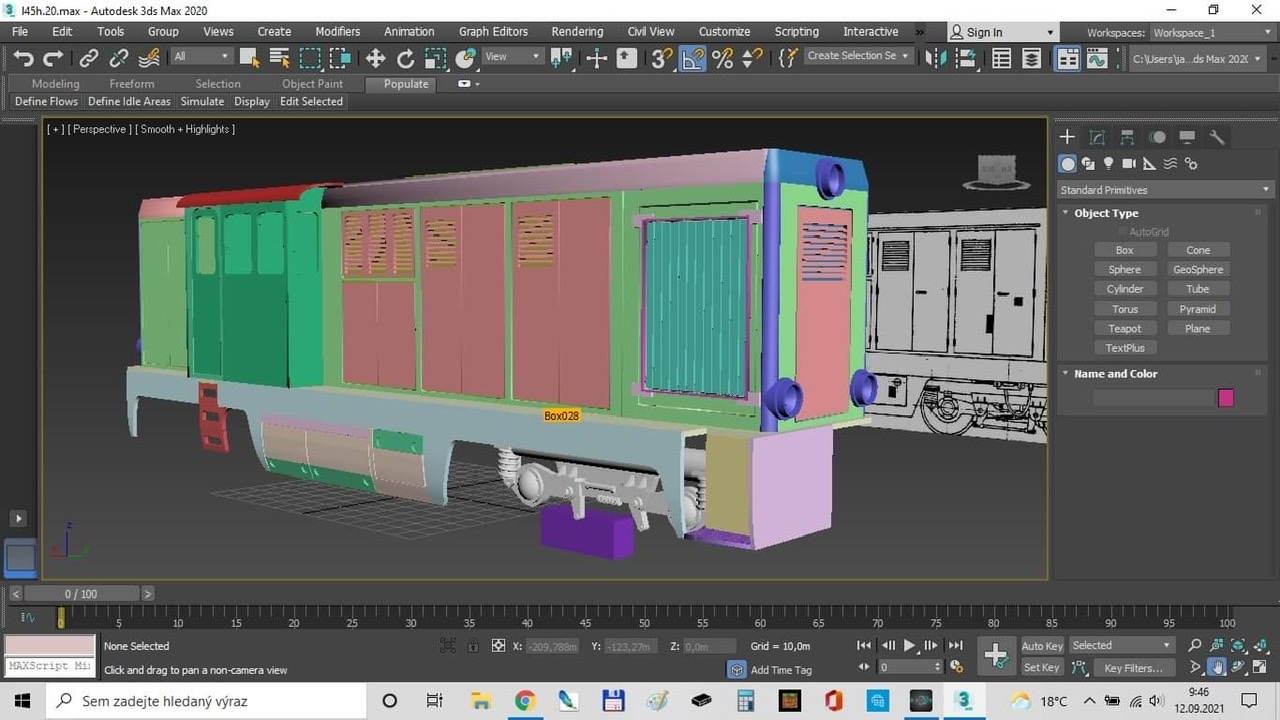Switch to the Object Paint ribbon tab
Image resolution: width=1280 pixels, height=720 pixels.
(x=312, y=84)
